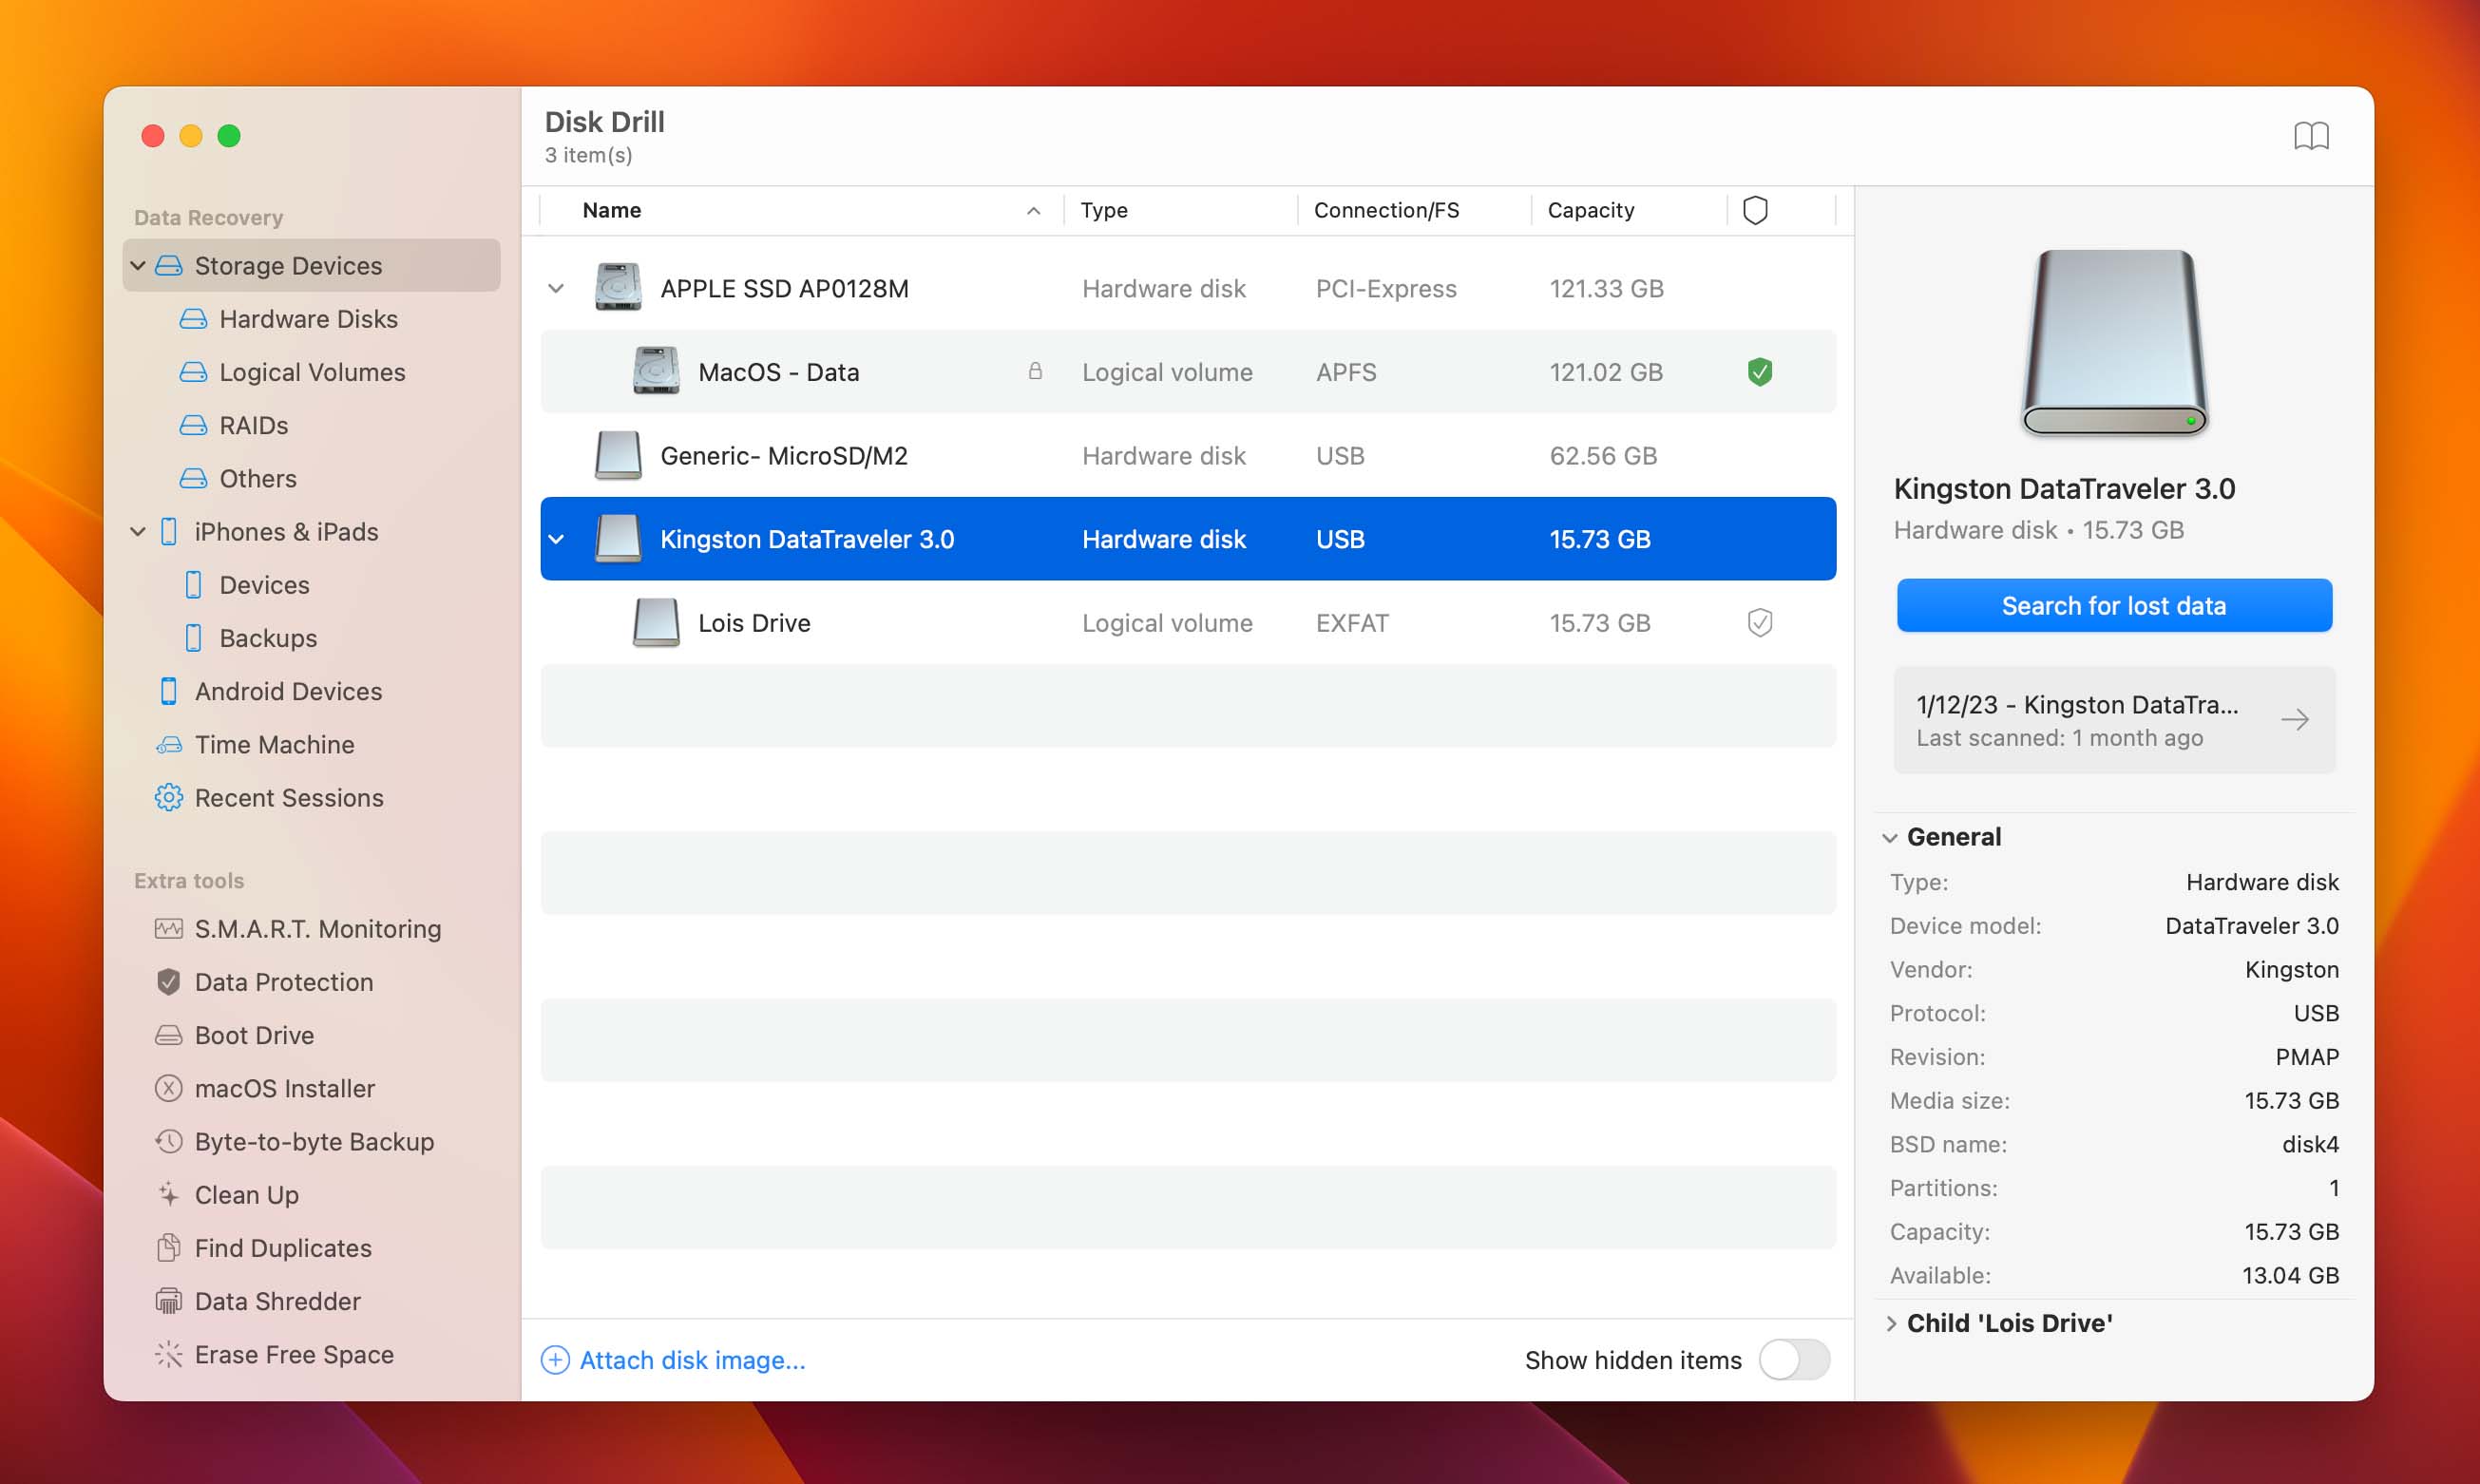The height and width of the screenshot is (1484, 2480).
Task: Collapse the APPLE SSD AP0128M row
Action: pyautogui.click(x=558, y=288)
